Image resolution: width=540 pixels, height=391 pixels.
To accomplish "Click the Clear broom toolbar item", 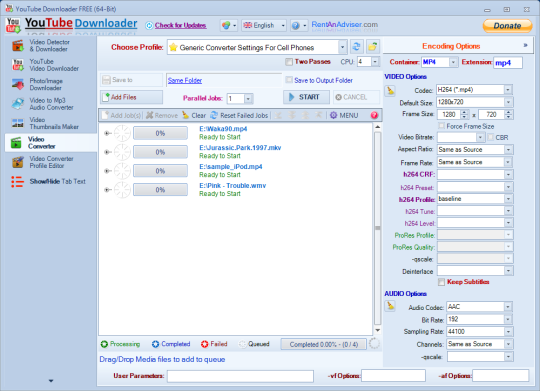I will (x=194, y=115).
